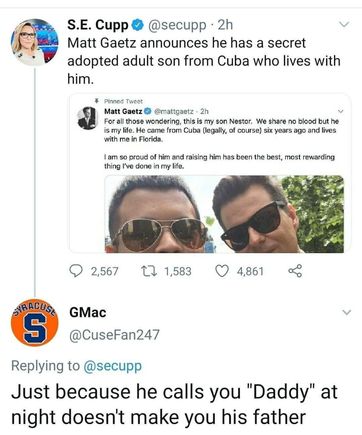Screen dimensions: 362x435
Task: Click the pinned tweet pin icon
Action: (97, 101)
